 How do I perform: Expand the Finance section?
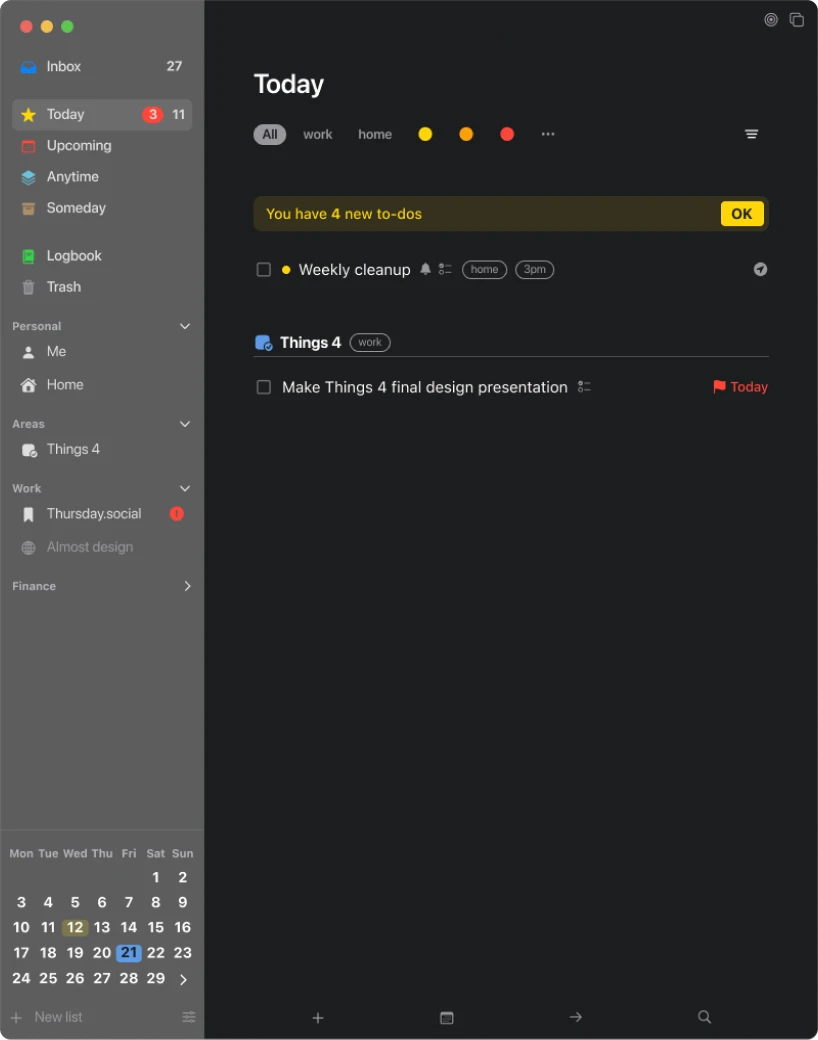pyautogui.click(x=187, y=586)
